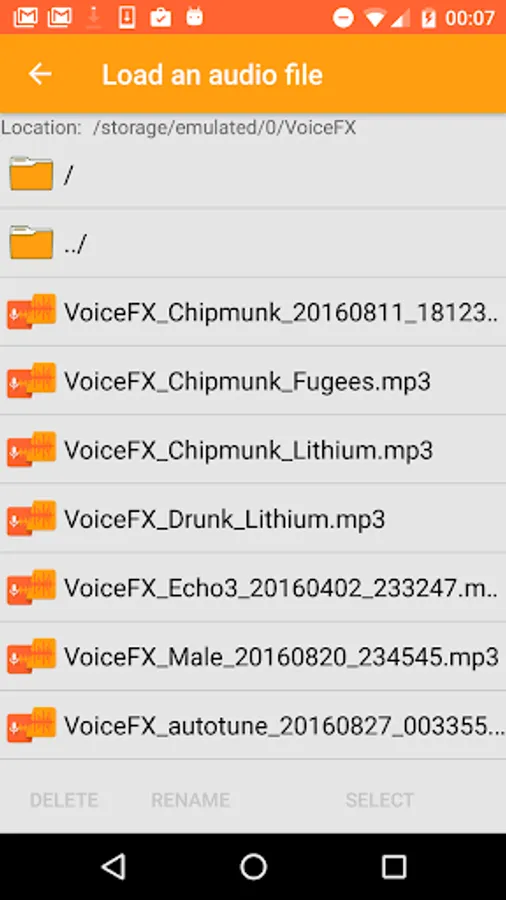Click audio icon of VoiceFX_Echo3 file
Screen dimensions: 506x900
click(31, 587)
